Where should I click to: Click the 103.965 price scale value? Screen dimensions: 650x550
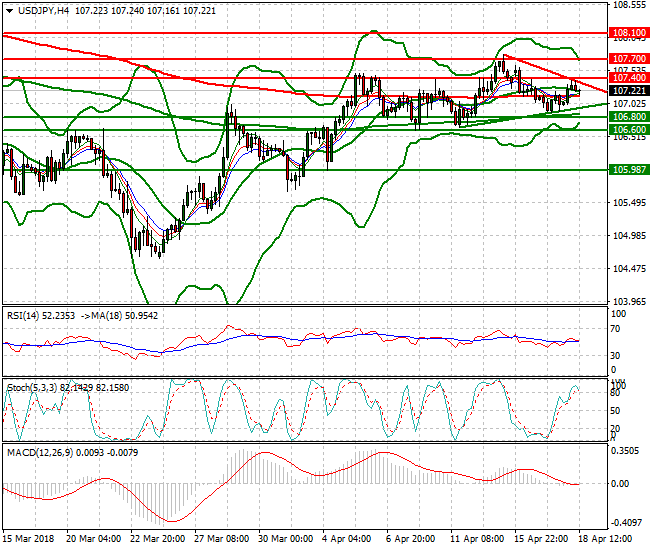click(x=629, y=301)
